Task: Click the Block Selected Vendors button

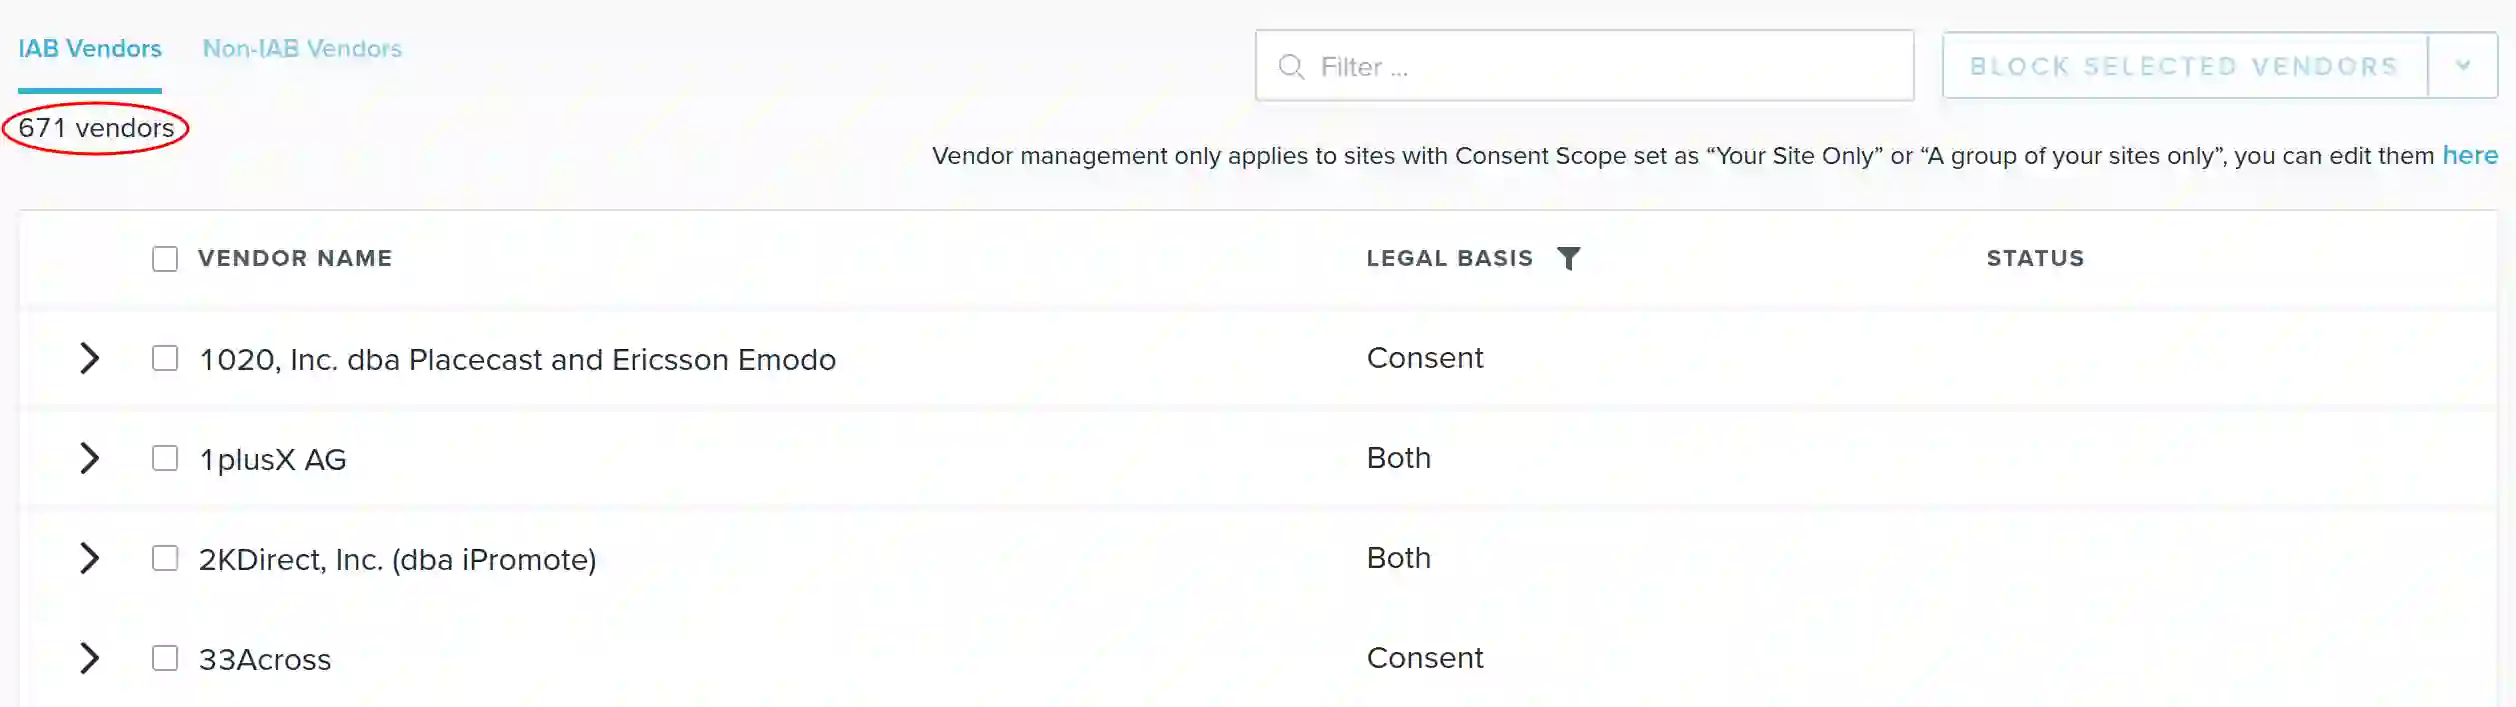Action: [2184, 66]
